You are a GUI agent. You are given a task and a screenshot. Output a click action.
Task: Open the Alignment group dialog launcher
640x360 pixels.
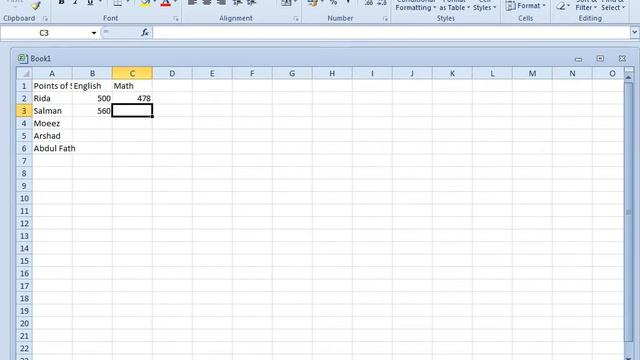pos(296,19)
